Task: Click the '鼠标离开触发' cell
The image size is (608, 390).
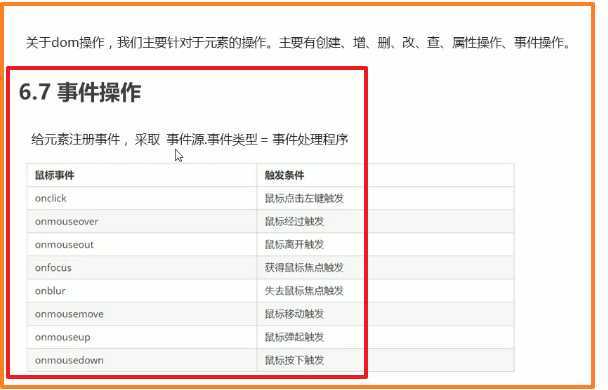Action: coord(385,245)
